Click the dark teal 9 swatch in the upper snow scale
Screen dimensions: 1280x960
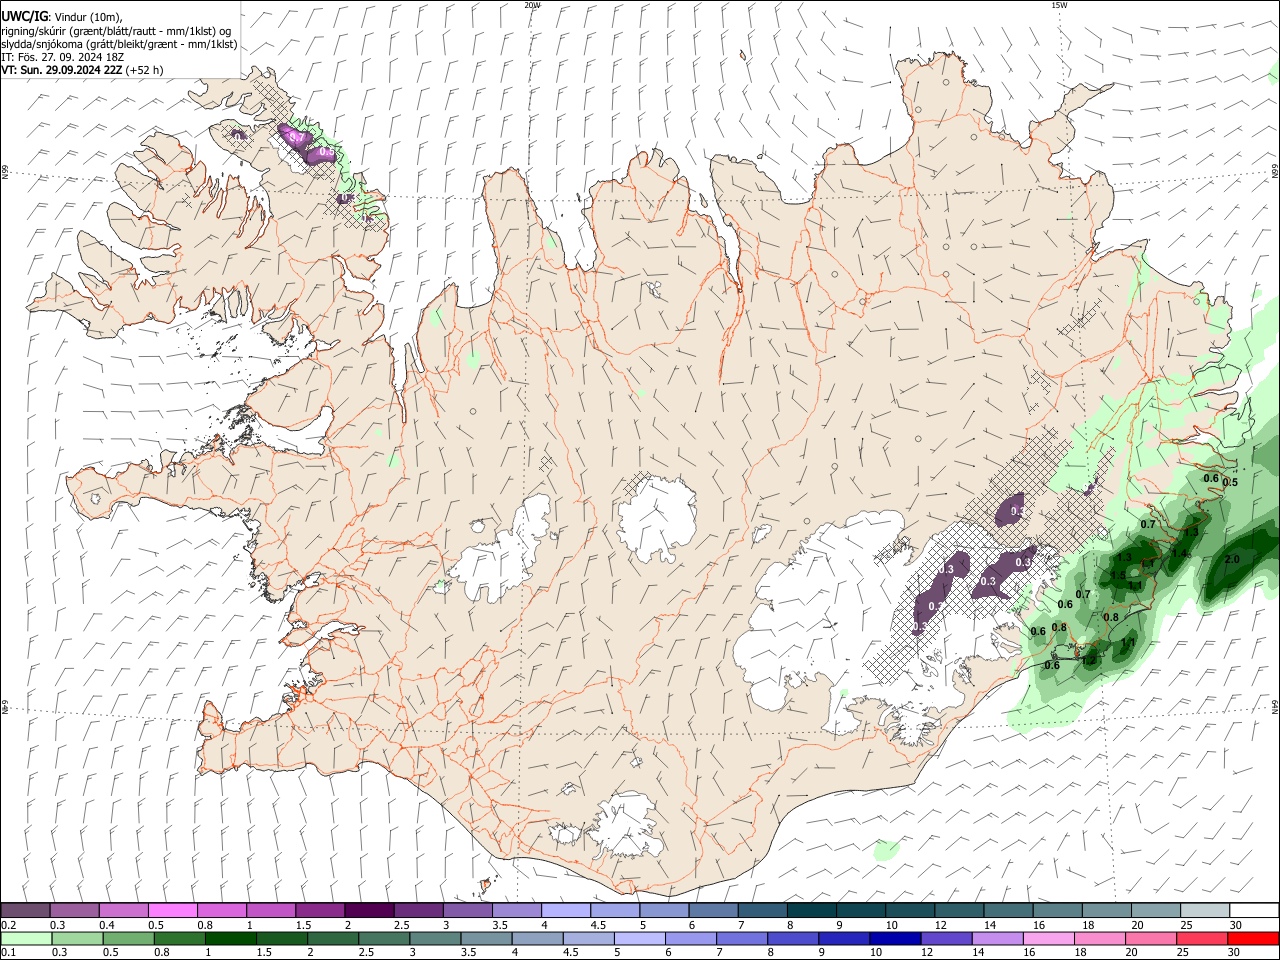pos(861,910)
